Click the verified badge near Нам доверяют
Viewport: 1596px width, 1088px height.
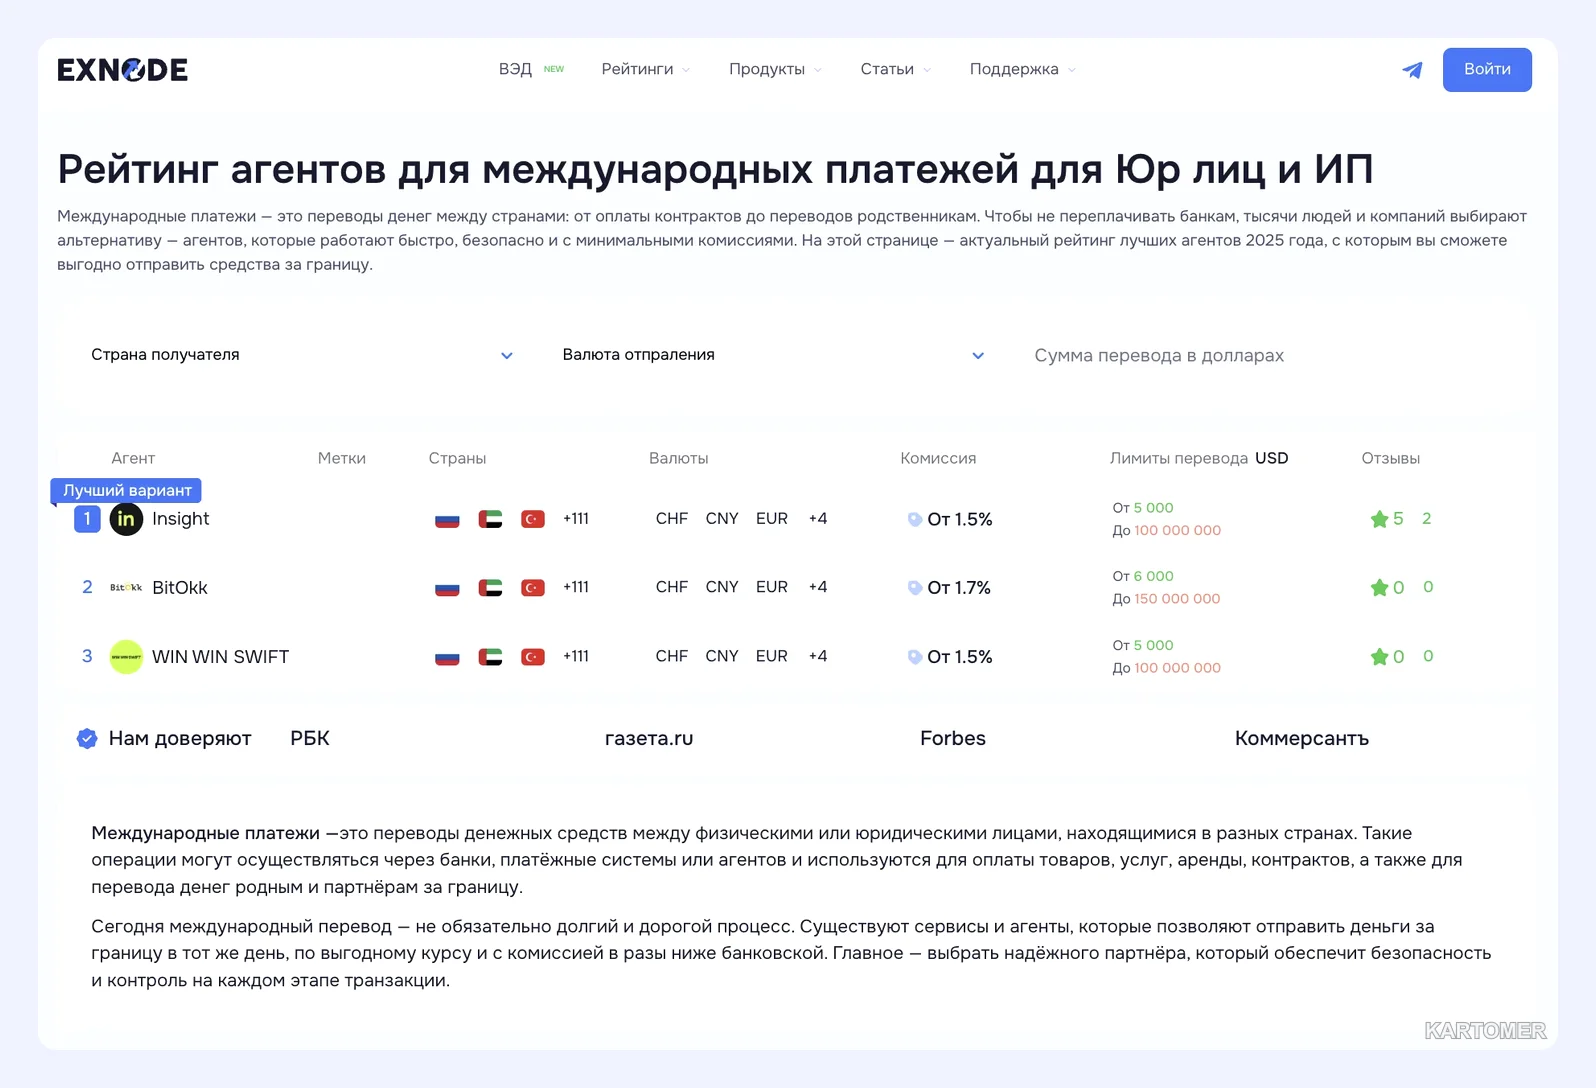pos(87,739)
